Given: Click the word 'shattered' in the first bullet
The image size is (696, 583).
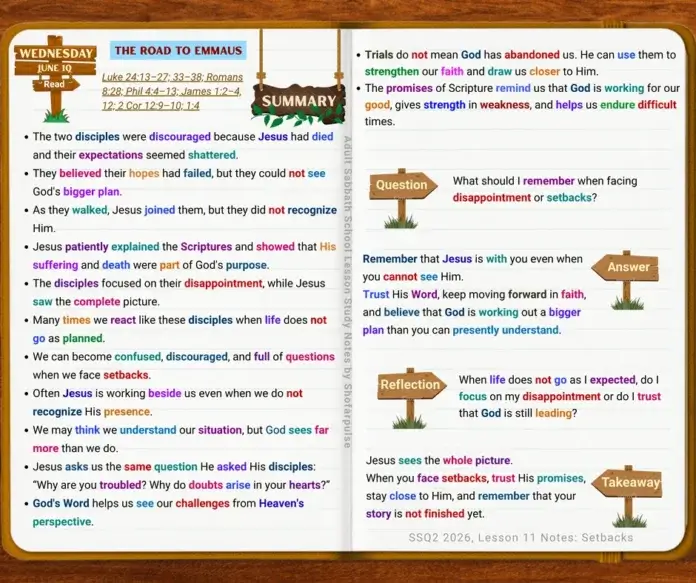Looking at the screenshot, I should tap(213, 155).
